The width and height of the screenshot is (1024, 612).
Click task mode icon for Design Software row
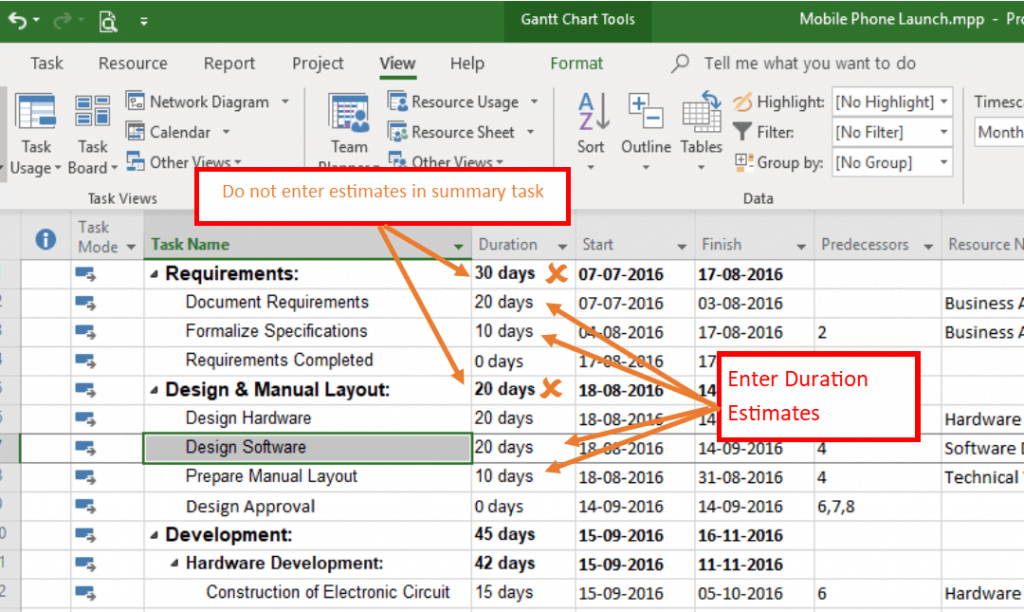point(86,448)
